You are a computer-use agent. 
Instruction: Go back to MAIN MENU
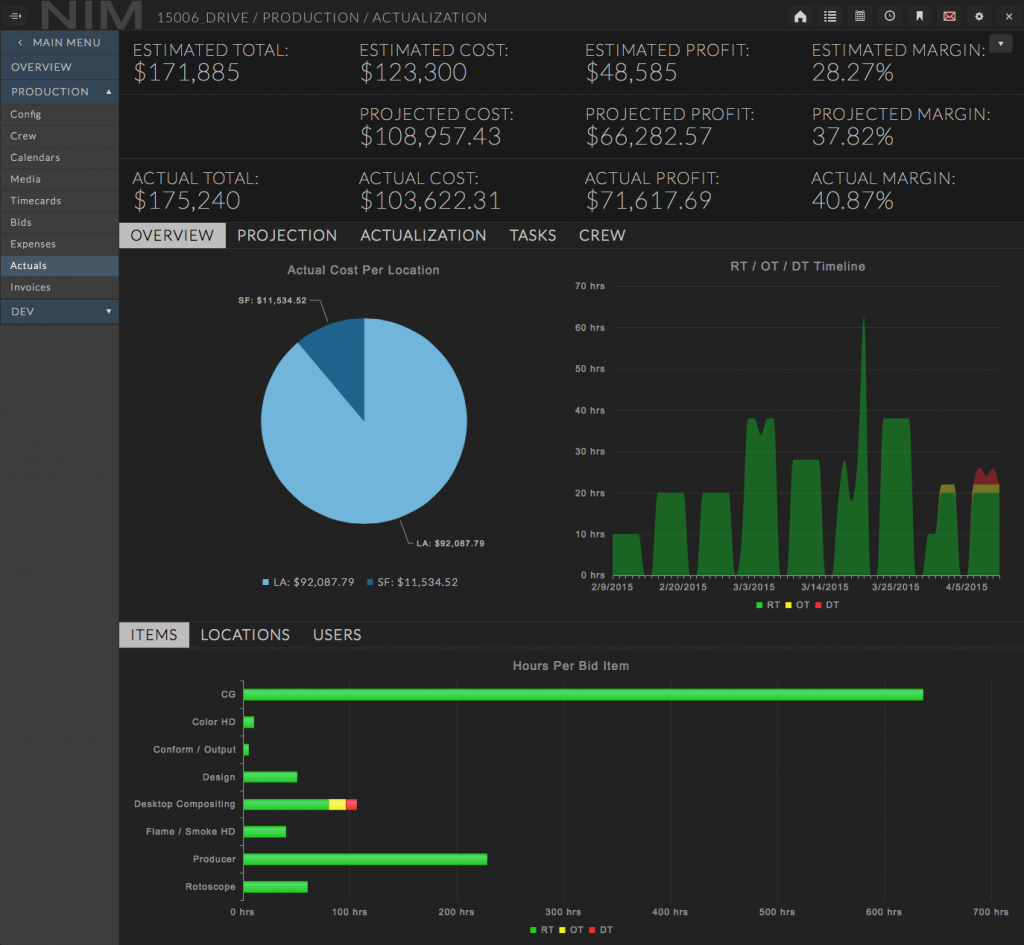(x=59, y=42)
